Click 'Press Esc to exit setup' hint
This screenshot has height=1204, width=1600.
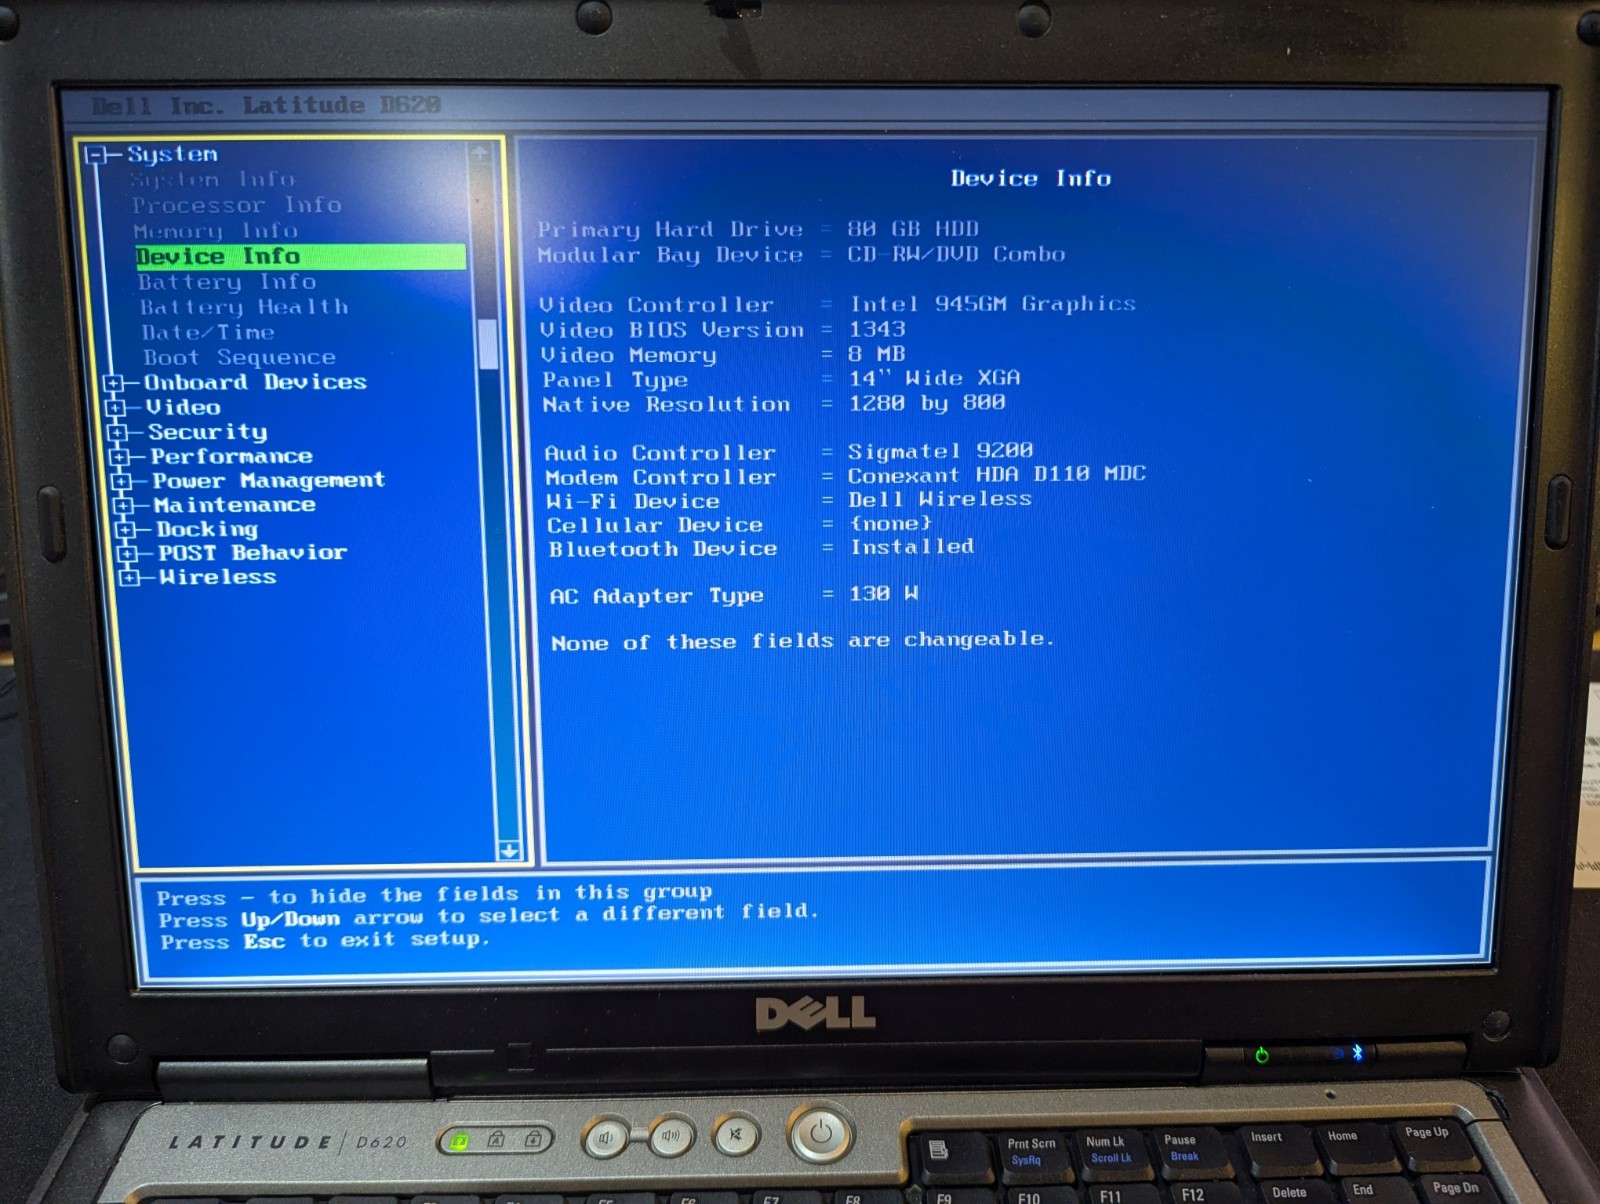click(325, 941)
